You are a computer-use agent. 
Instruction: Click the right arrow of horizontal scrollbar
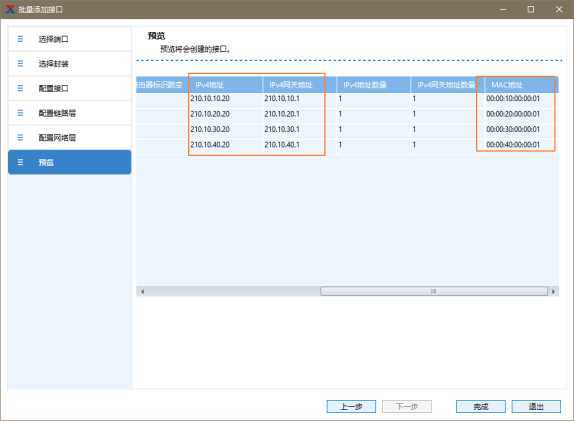coord(553,291)
